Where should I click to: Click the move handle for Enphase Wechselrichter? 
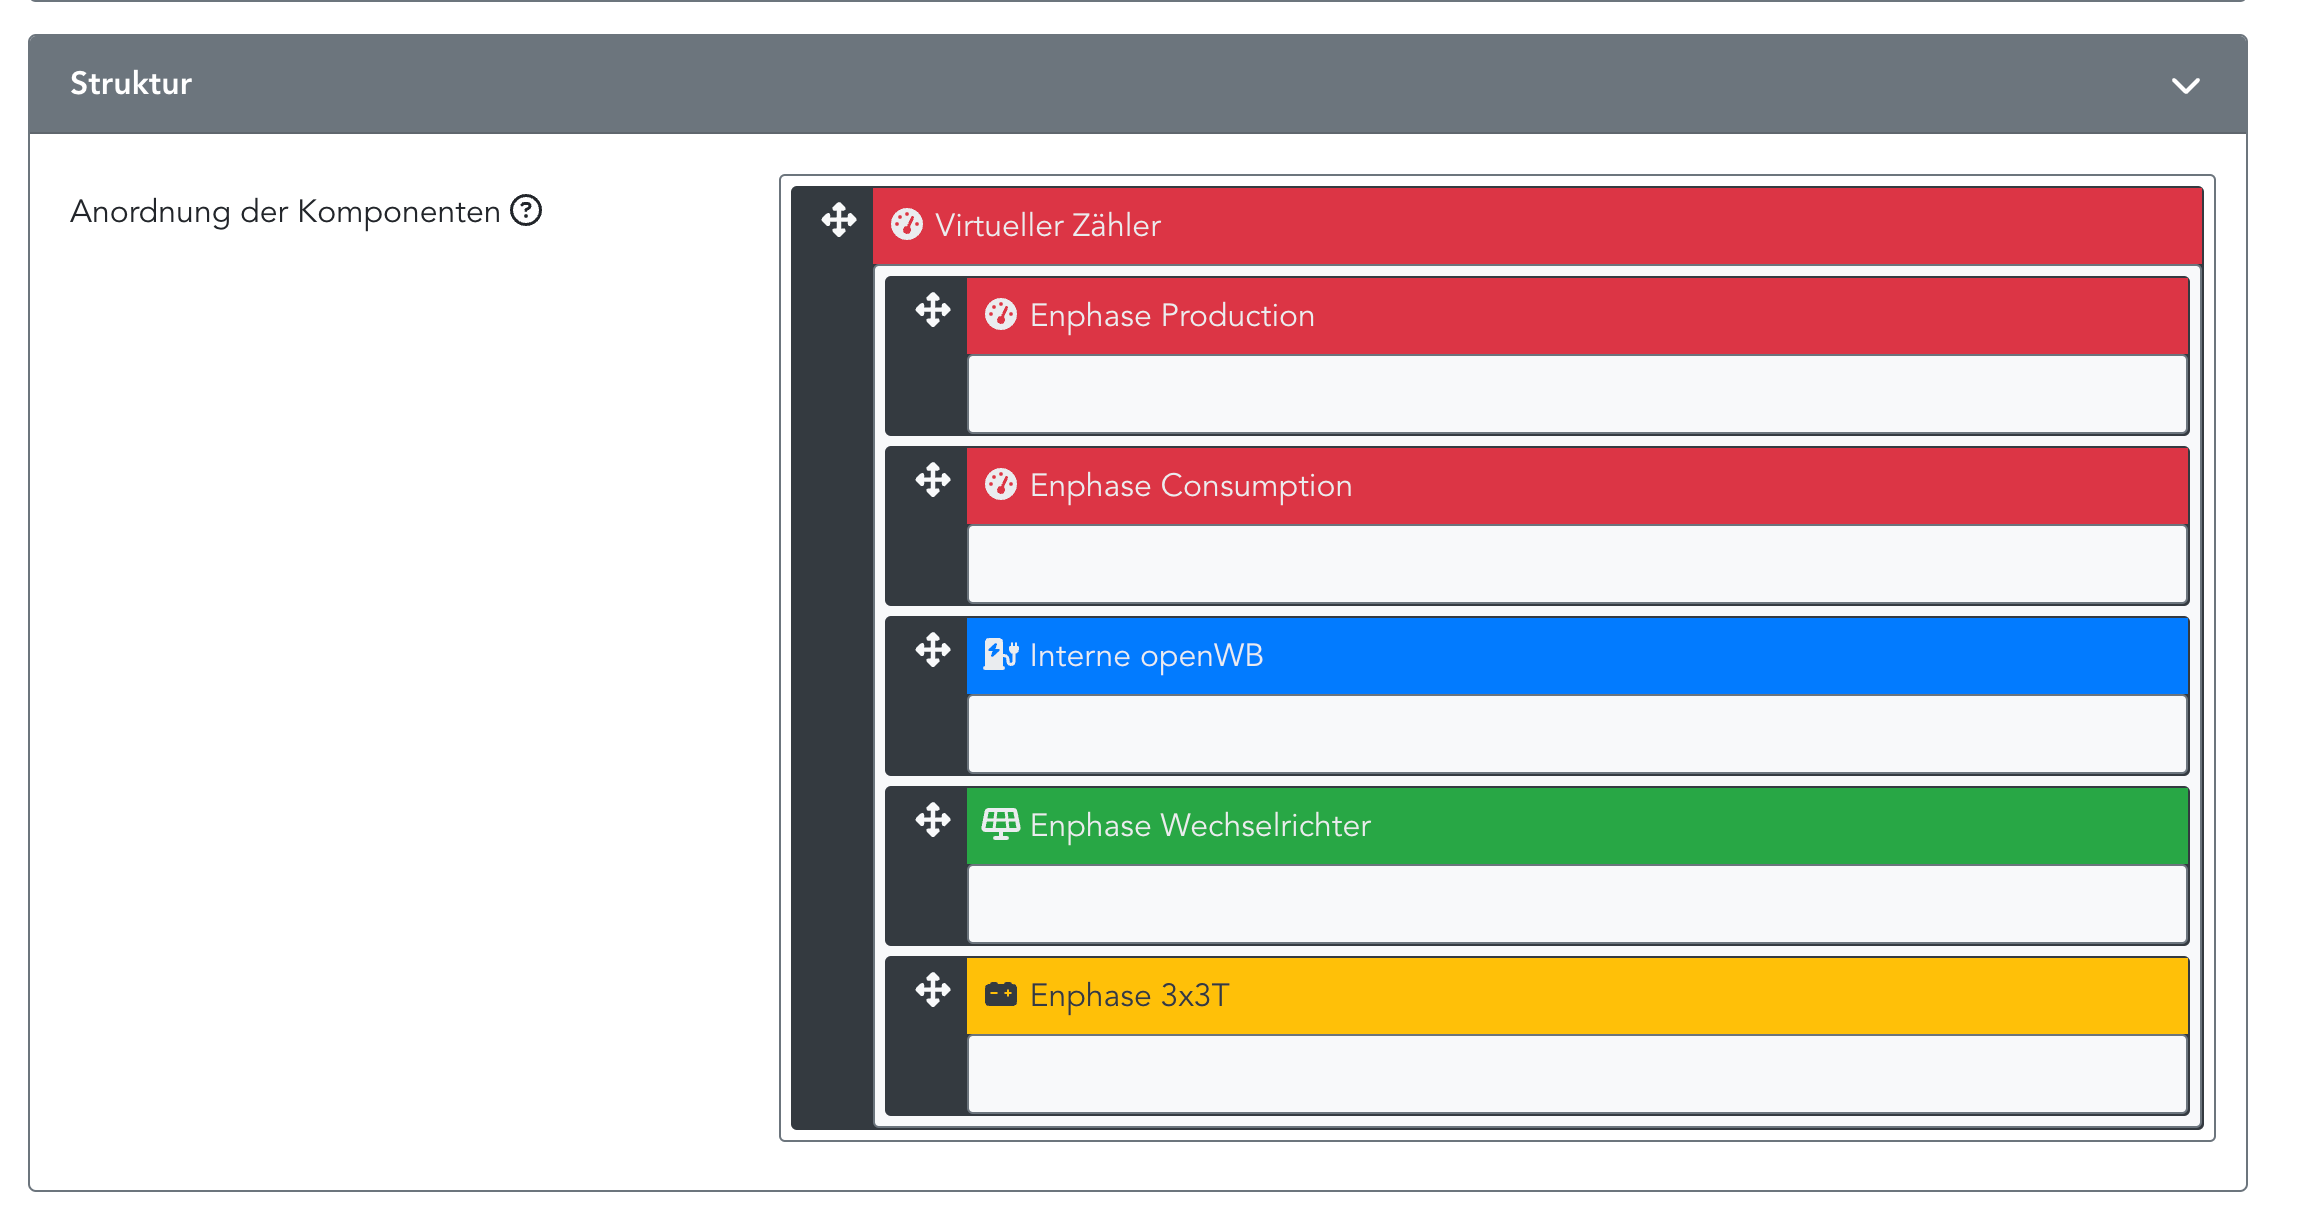tap(932, 820)
